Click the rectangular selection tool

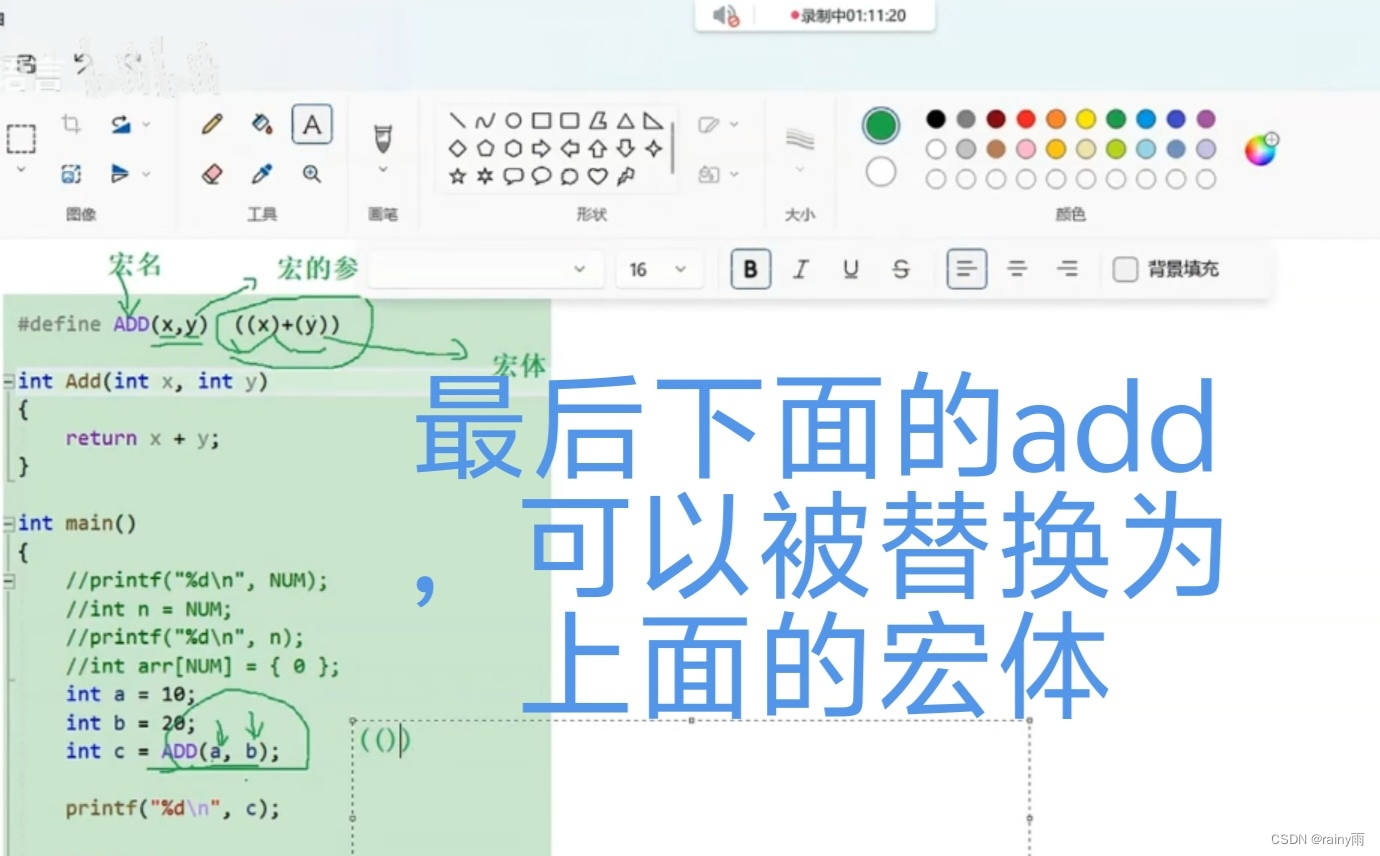click(x=21, y=138)
